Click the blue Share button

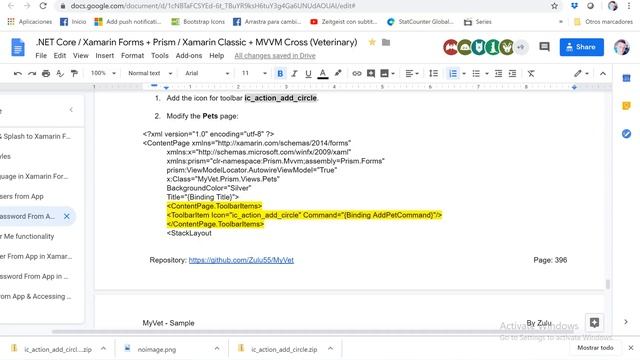click(581, 47)
